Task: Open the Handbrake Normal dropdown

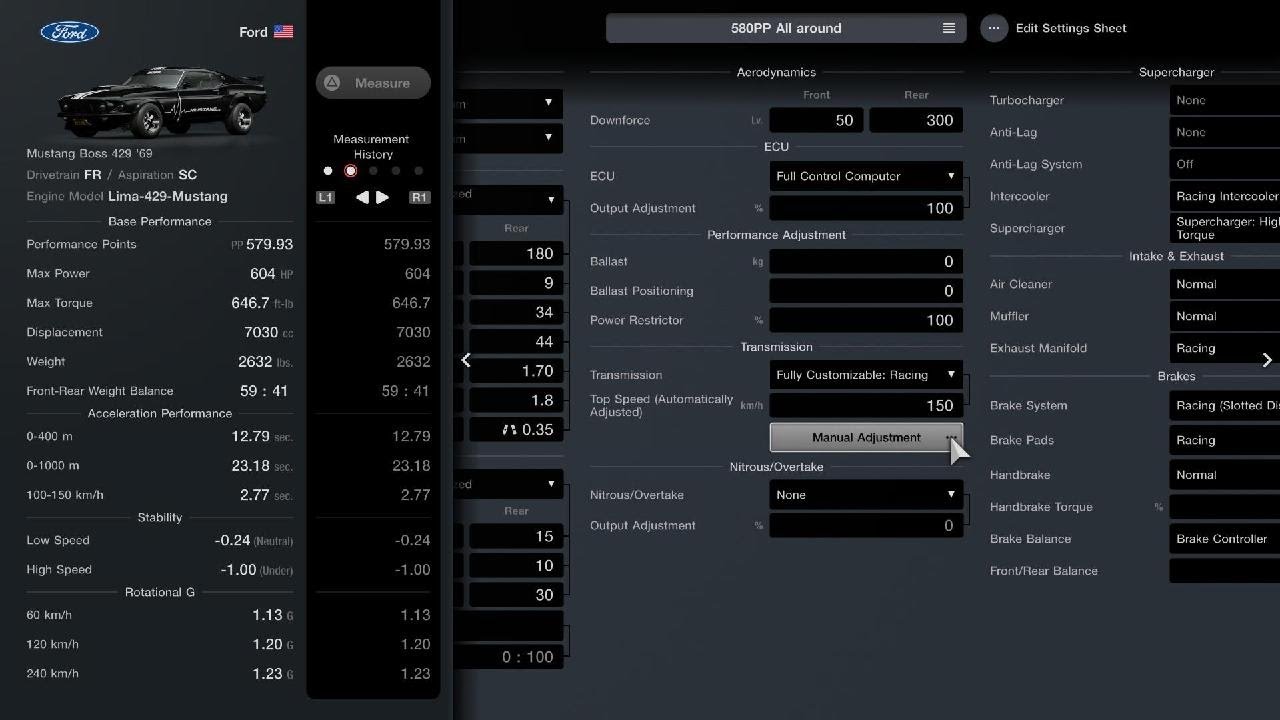Action: coord(1225,475)
